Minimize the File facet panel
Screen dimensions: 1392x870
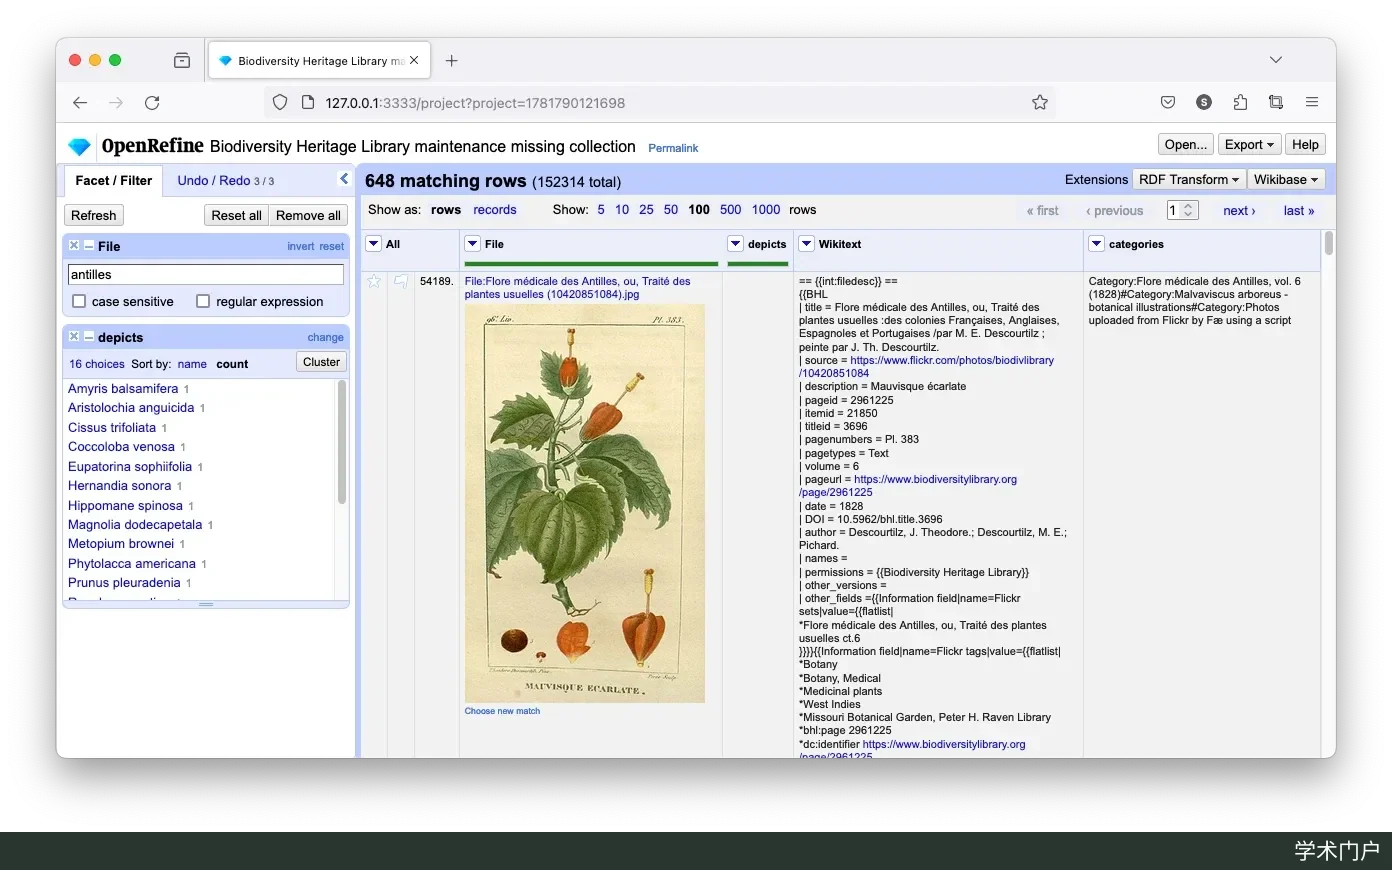pyautogui.click(x=88, y=246)
